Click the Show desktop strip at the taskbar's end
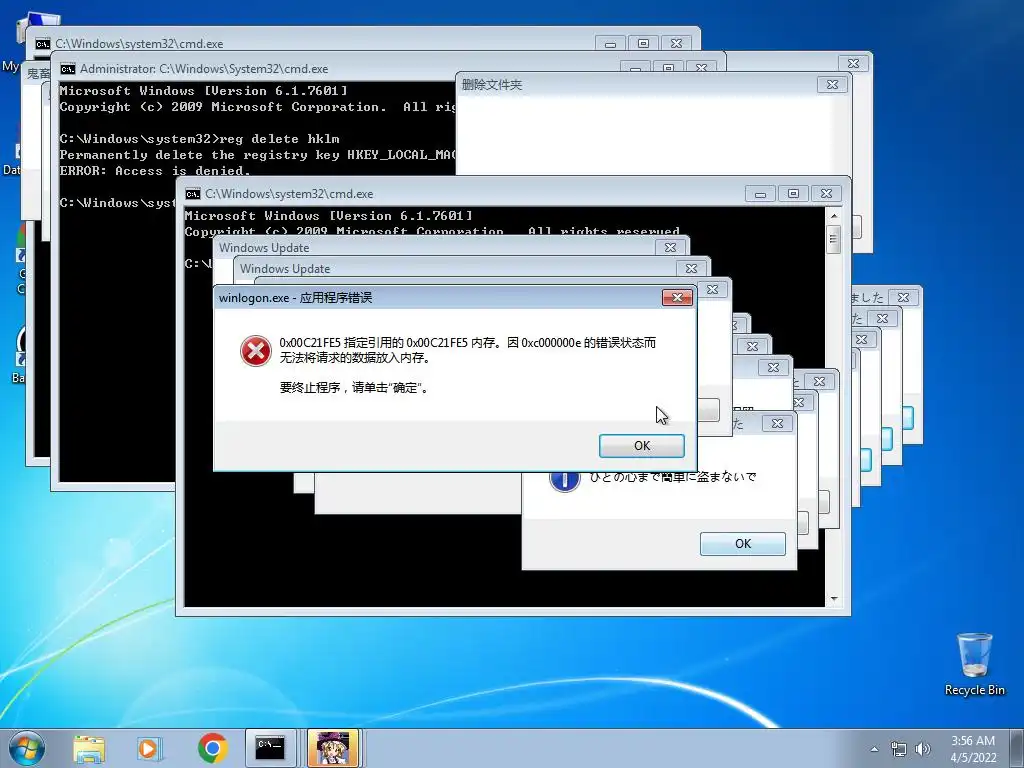Image resolution: width=1024 pixels, height=768 pixels. pos(1018,749)
